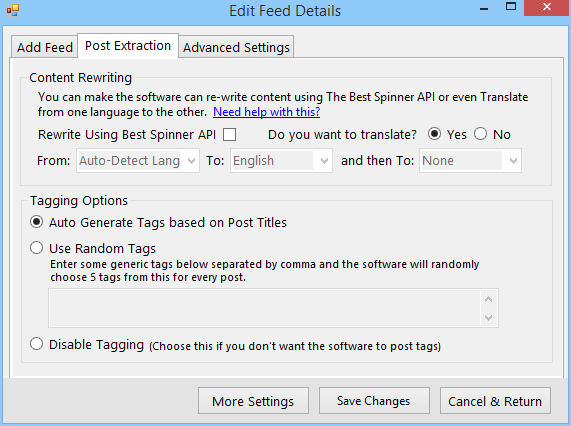Click the Save Changes button

[374, 401]
